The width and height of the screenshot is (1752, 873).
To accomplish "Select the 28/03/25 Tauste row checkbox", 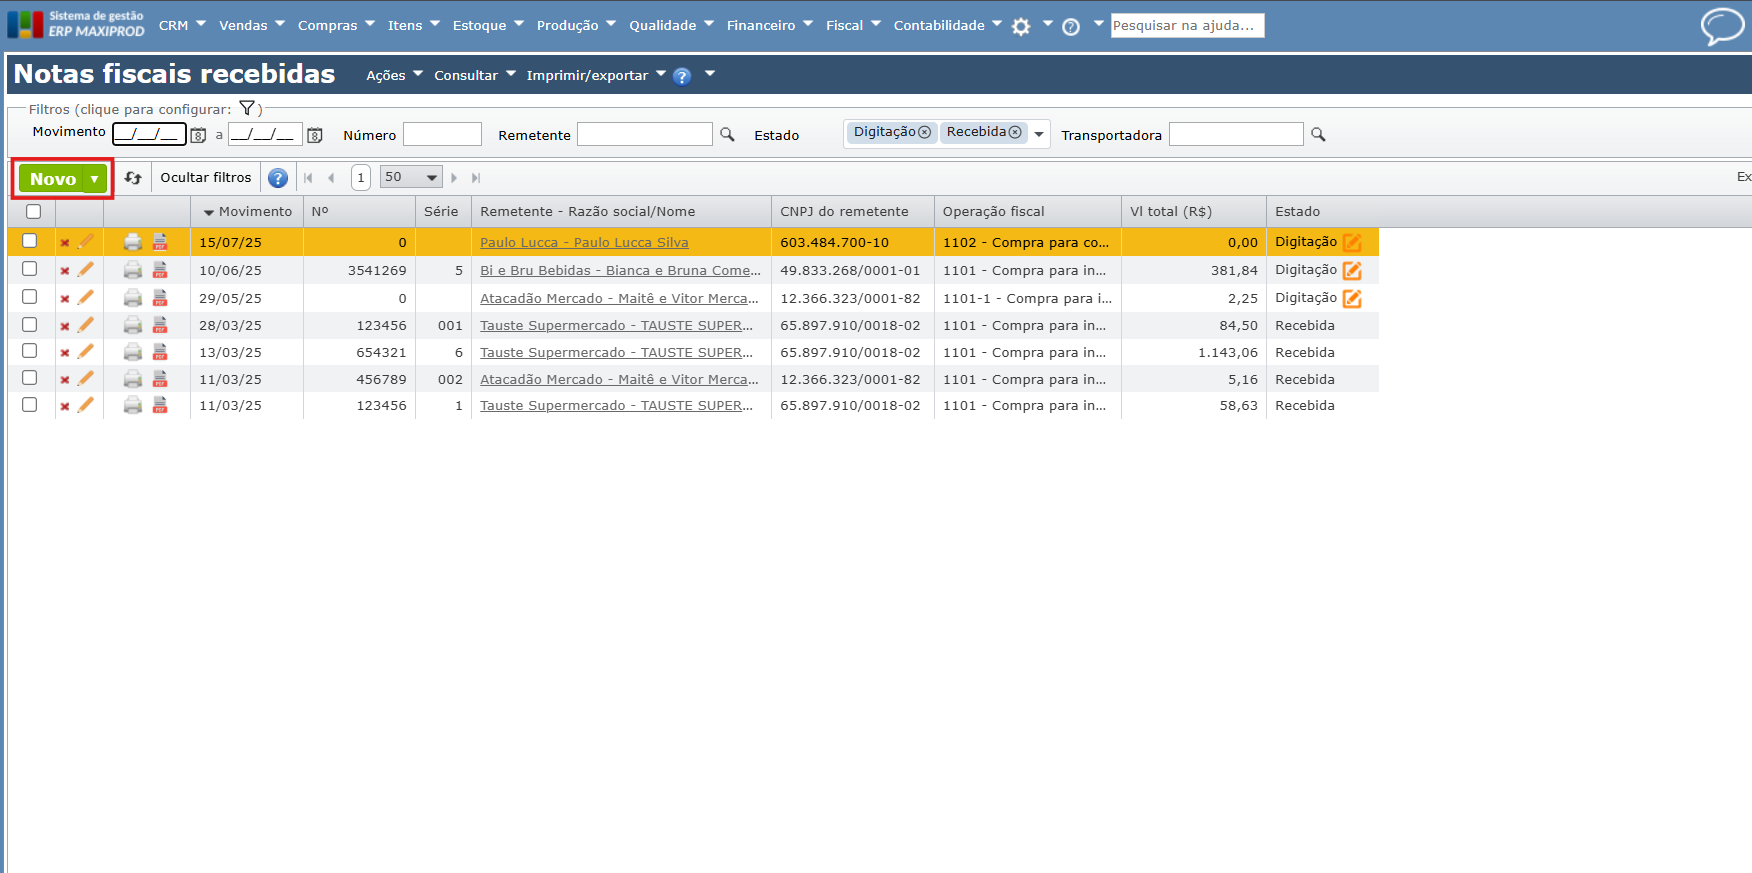I will [30, 325].
